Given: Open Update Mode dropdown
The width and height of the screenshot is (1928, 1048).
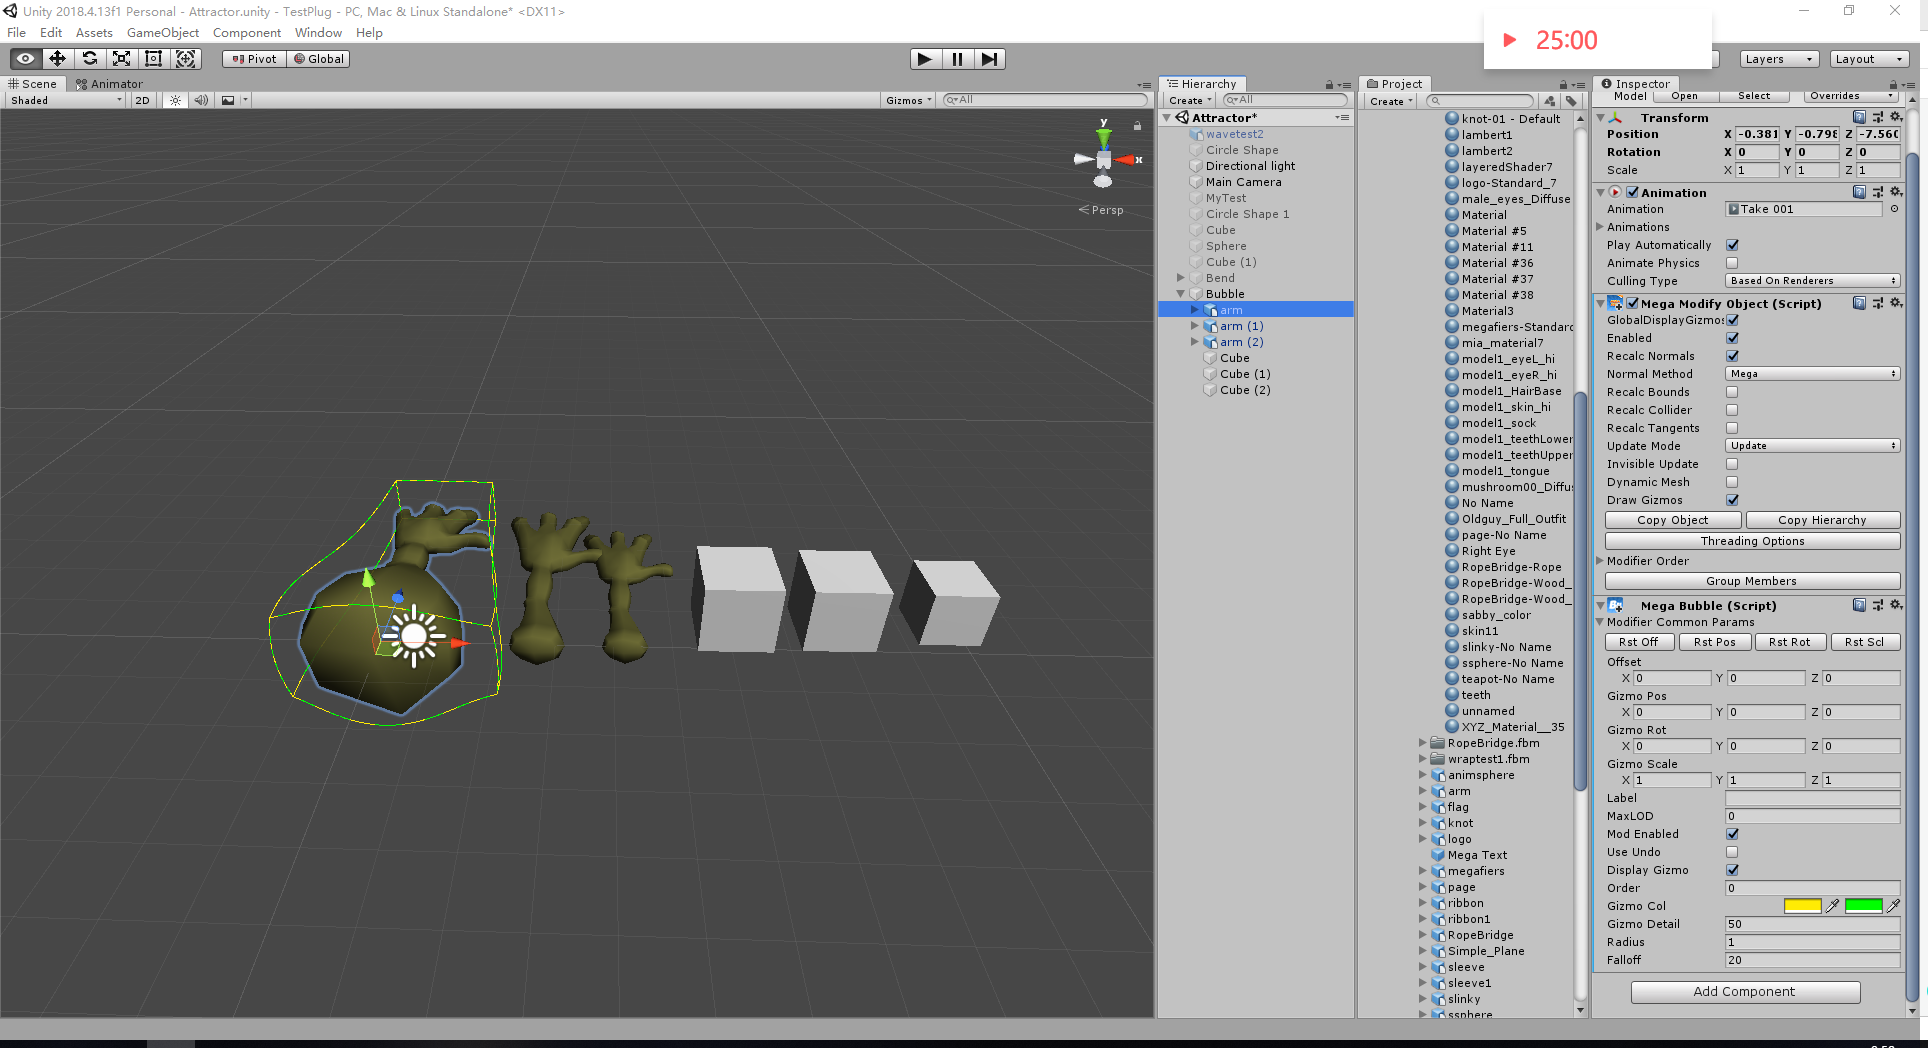Looking at the screenshot, I should point(1812,446).
